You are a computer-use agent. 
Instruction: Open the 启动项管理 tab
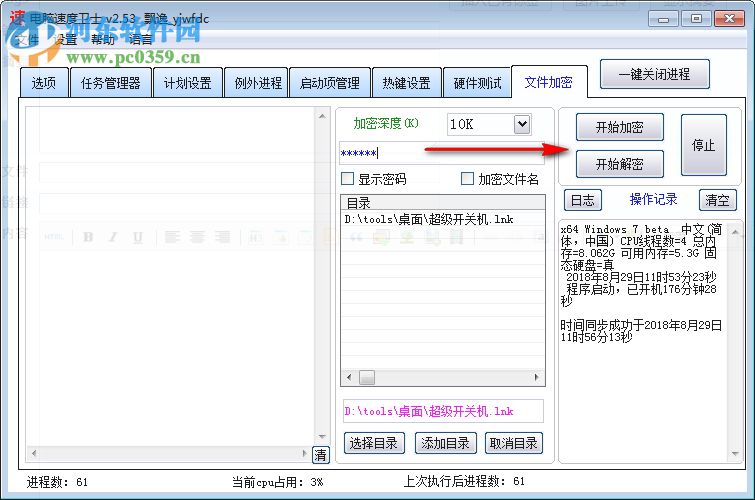tap(330, 83)
